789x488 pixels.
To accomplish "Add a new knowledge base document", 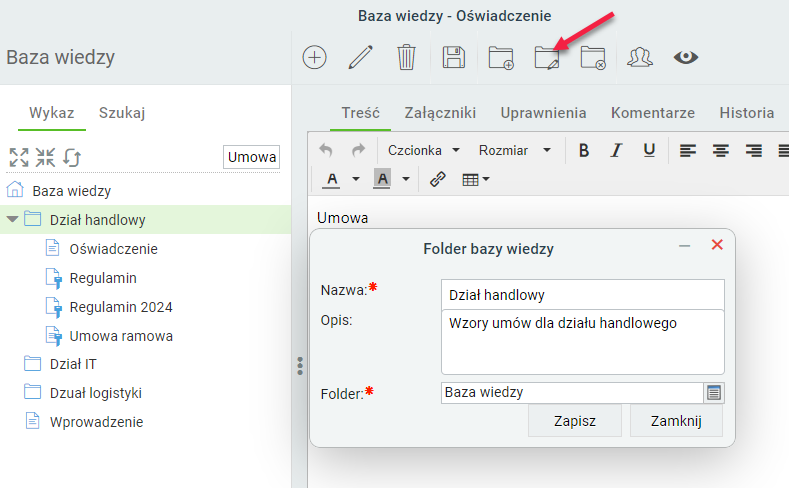I will coord(314,57).
